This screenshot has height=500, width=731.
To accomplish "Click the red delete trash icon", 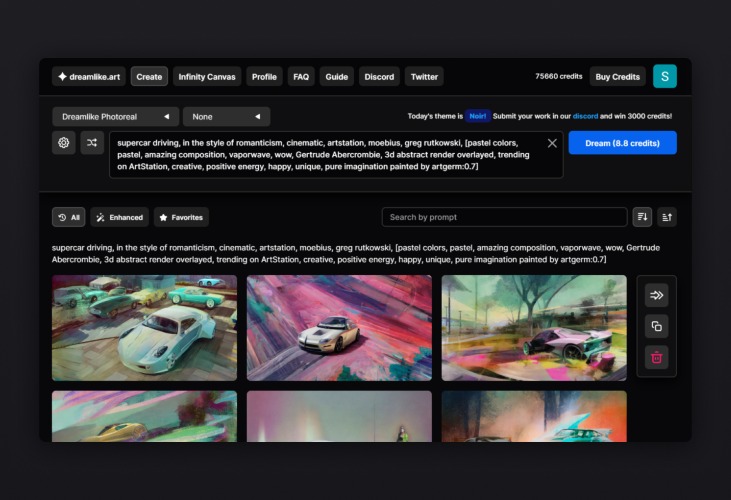I will point(656,357).
